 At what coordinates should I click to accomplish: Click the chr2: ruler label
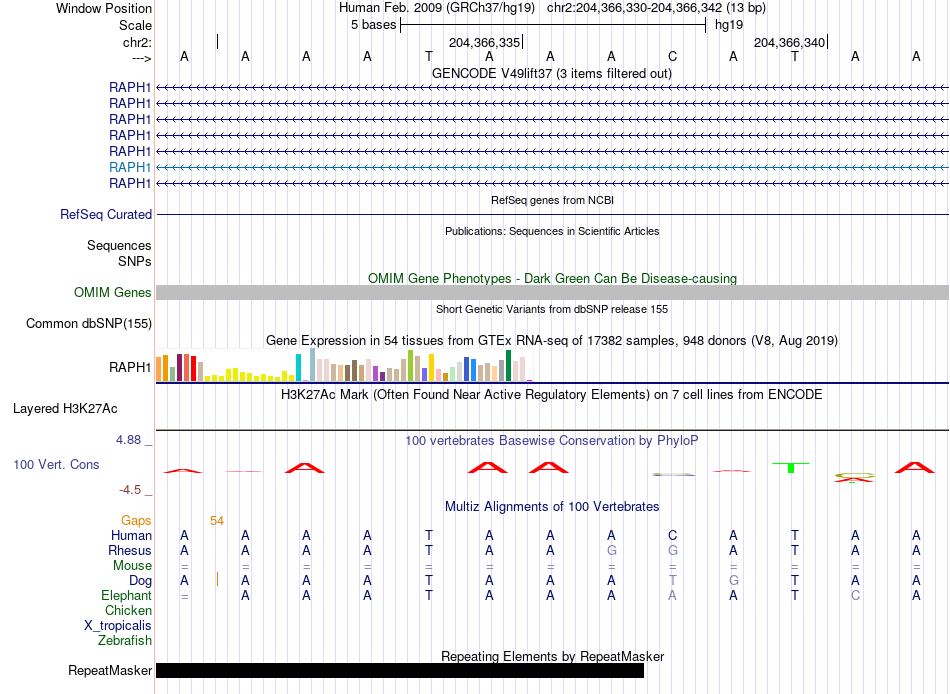138,42
